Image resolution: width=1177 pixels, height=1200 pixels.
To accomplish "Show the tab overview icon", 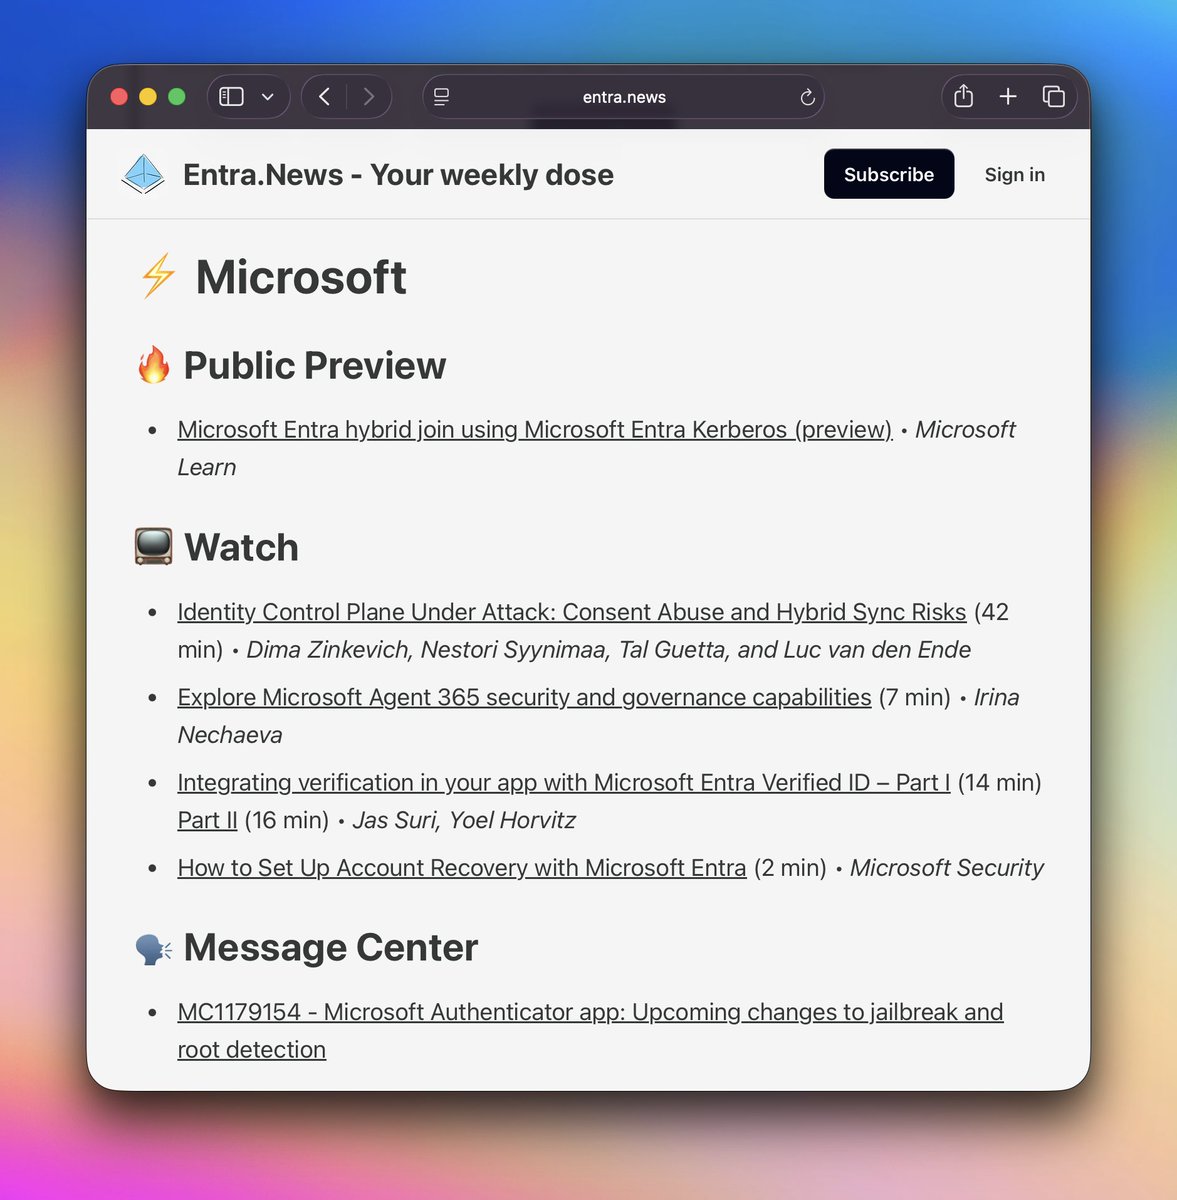I will (x=1053, y=96).
